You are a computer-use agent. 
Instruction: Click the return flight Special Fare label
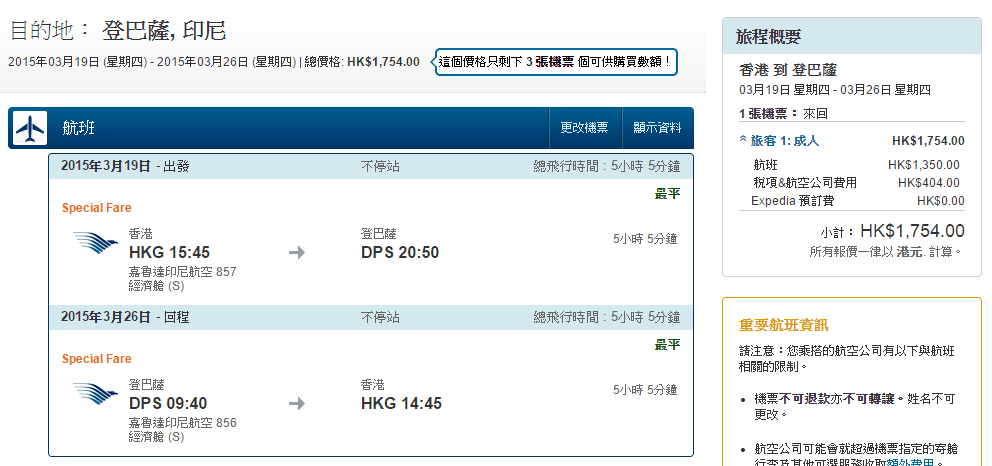point(97,359)
